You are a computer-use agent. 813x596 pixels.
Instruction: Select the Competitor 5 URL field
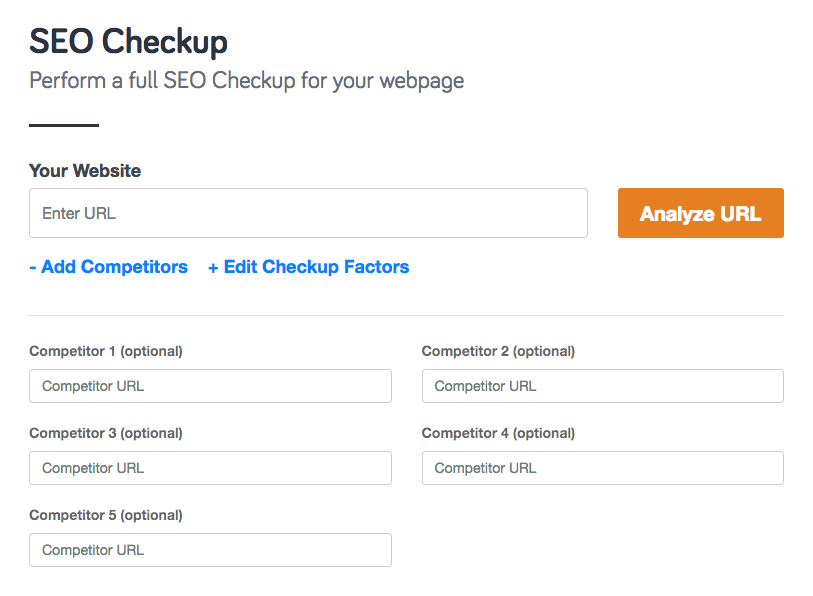(x=210, y=550)
